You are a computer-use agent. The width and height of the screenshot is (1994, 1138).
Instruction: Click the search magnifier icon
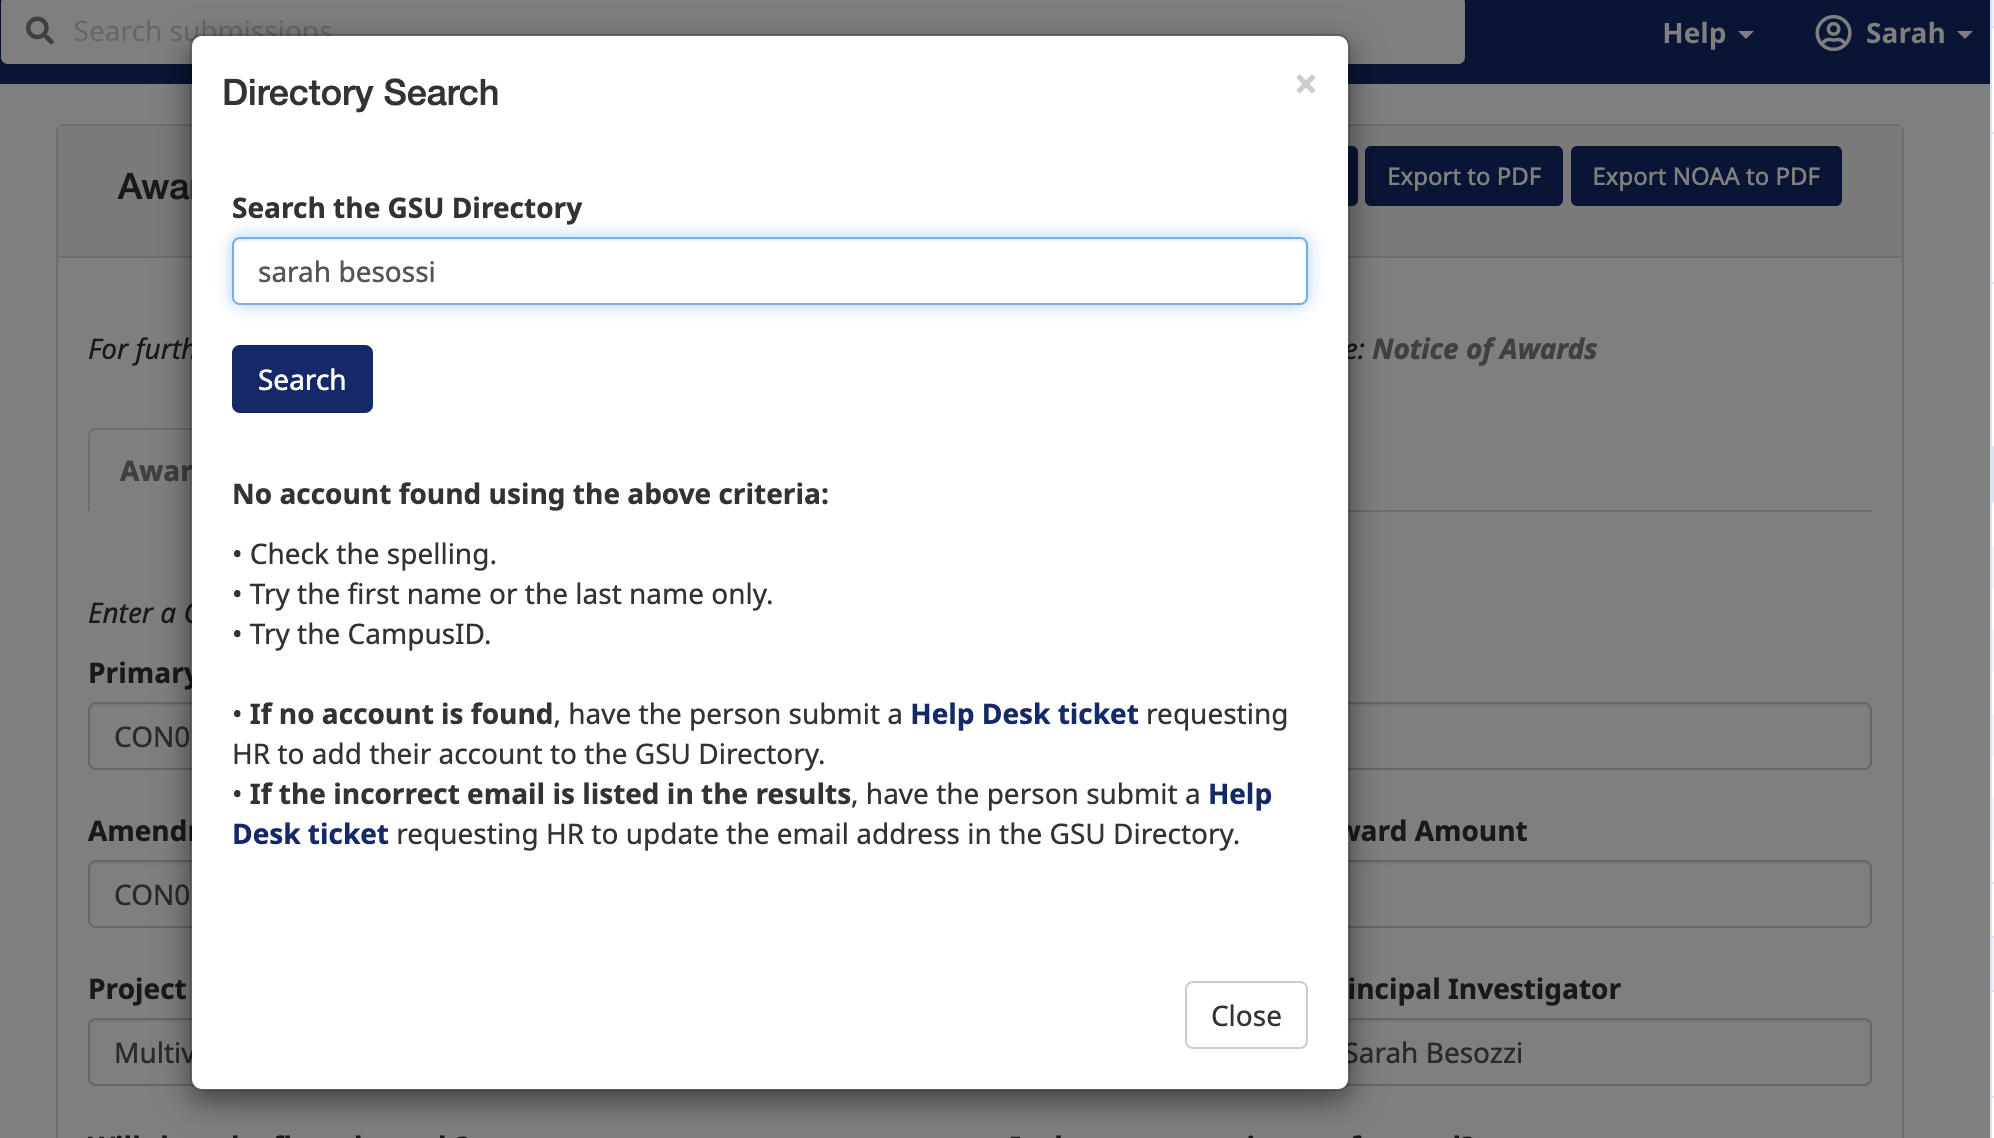pos(40,31)
